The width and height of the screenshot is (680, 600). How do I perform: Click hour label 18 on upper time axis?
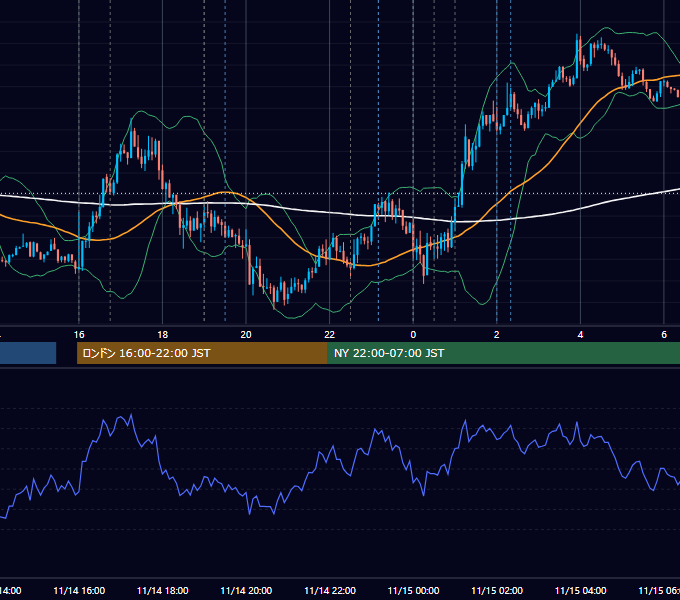pyautogui.click(x=162, y=335)
